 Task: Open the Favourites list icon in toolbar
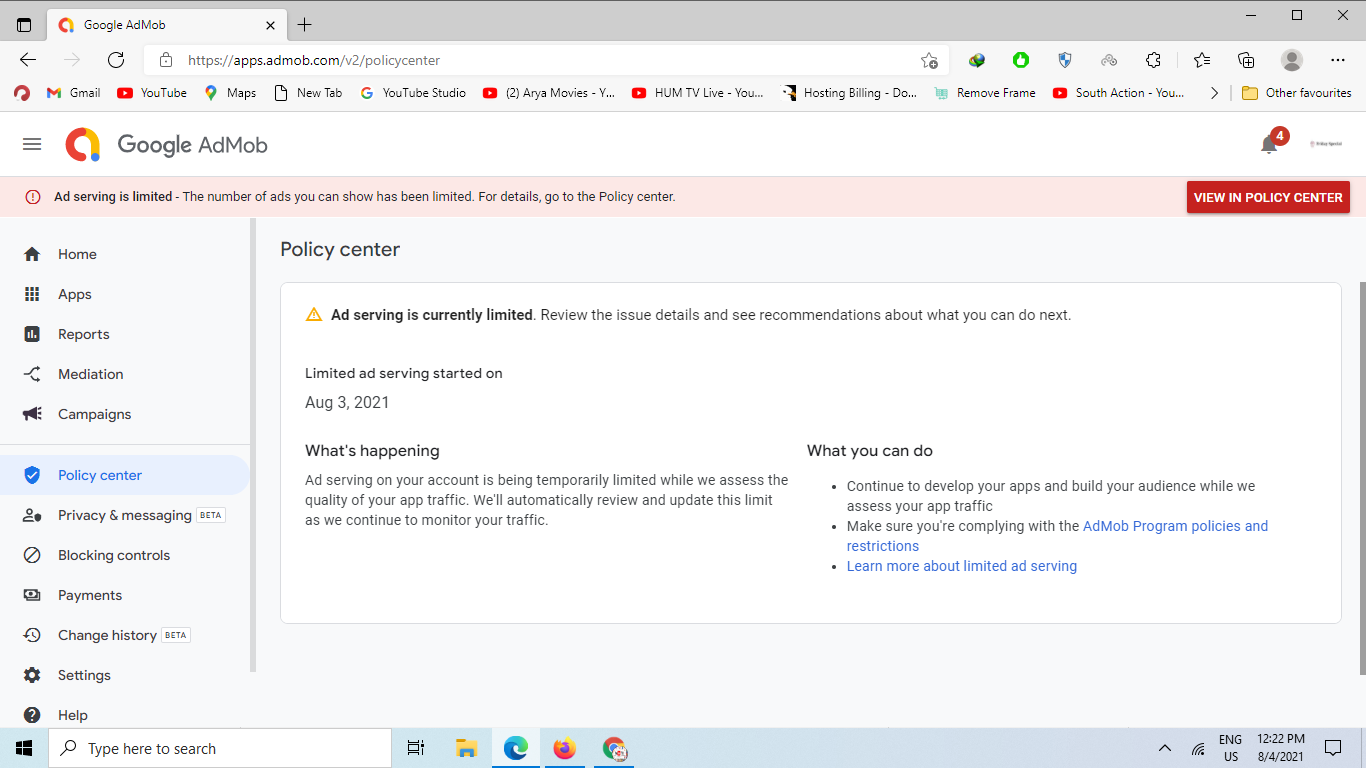tap(1202, 60)
